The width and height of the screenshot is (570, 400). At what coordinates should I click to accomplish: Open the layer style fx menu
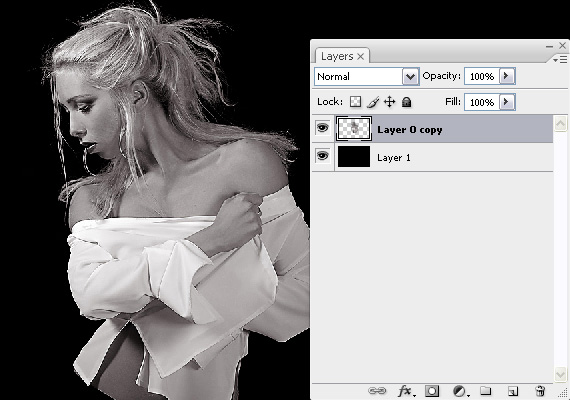point(405,391)
